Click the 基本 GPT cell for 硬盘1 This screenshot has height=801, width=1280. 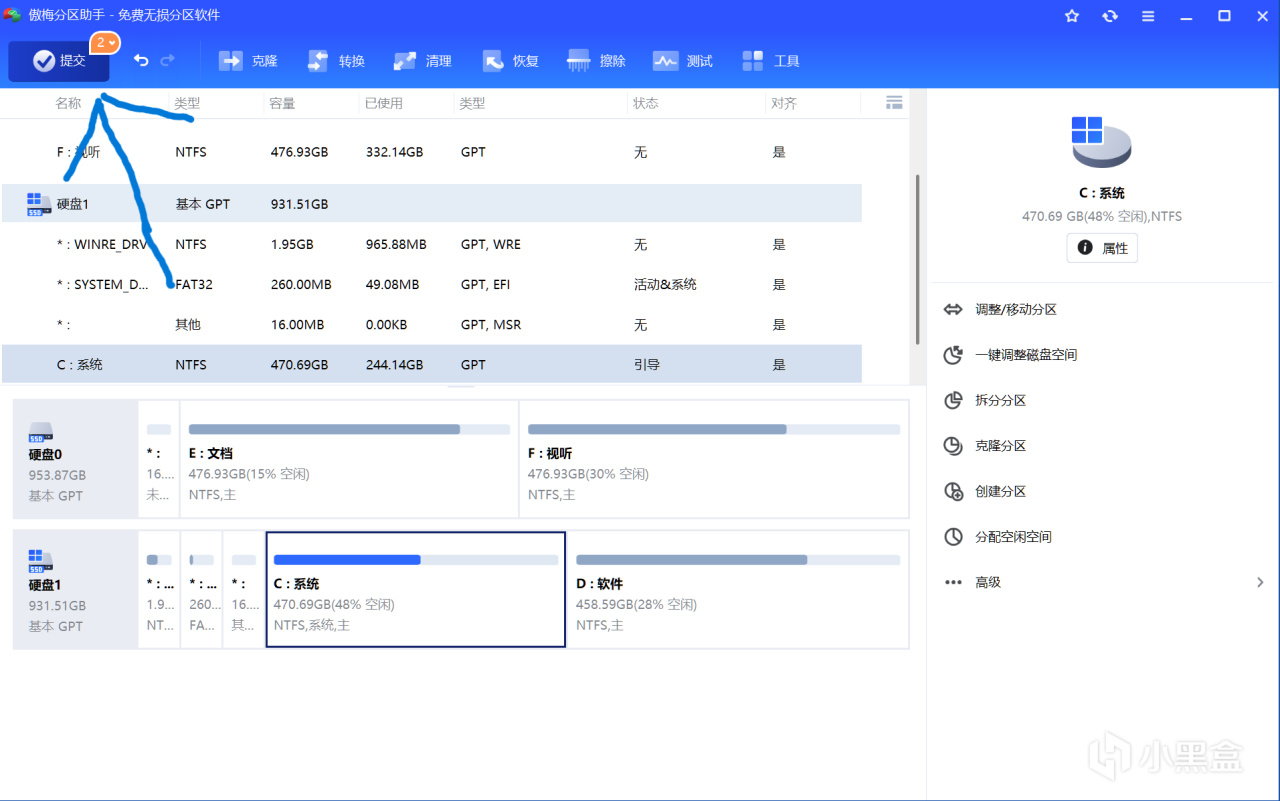202,204
